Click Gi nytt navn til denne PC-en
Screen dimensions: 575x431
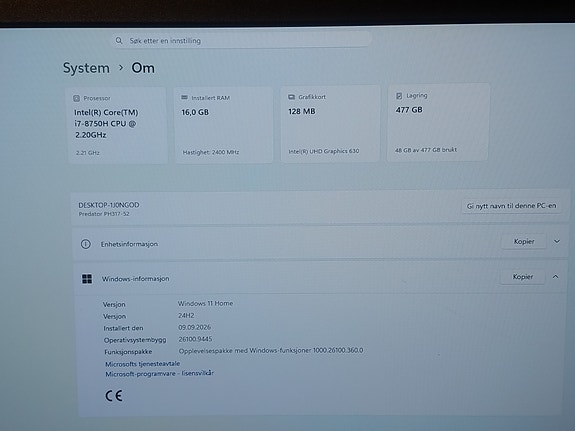(x=511, y=206)
